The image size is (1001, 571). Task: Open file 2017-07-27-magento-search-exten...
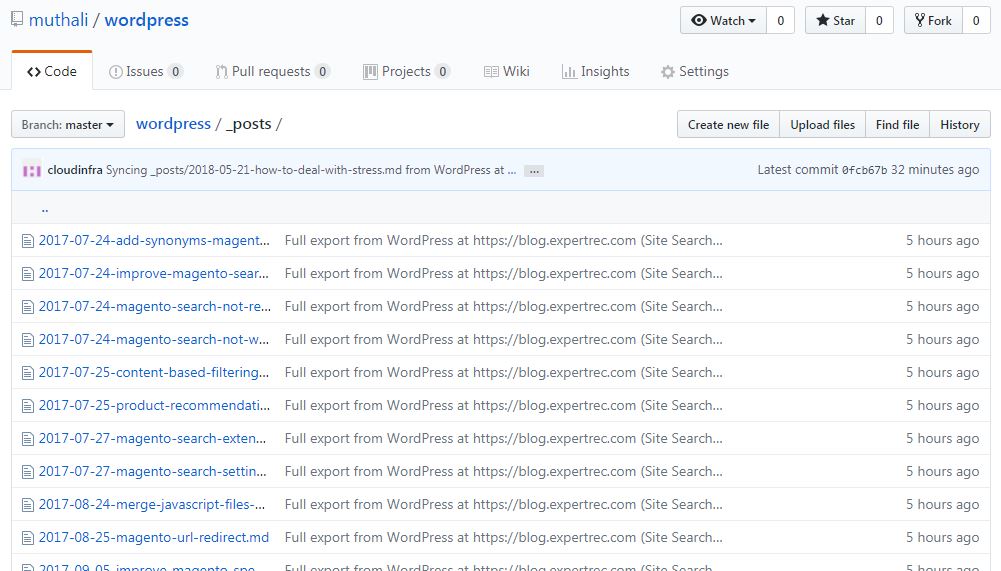click(x=153, y=438)
